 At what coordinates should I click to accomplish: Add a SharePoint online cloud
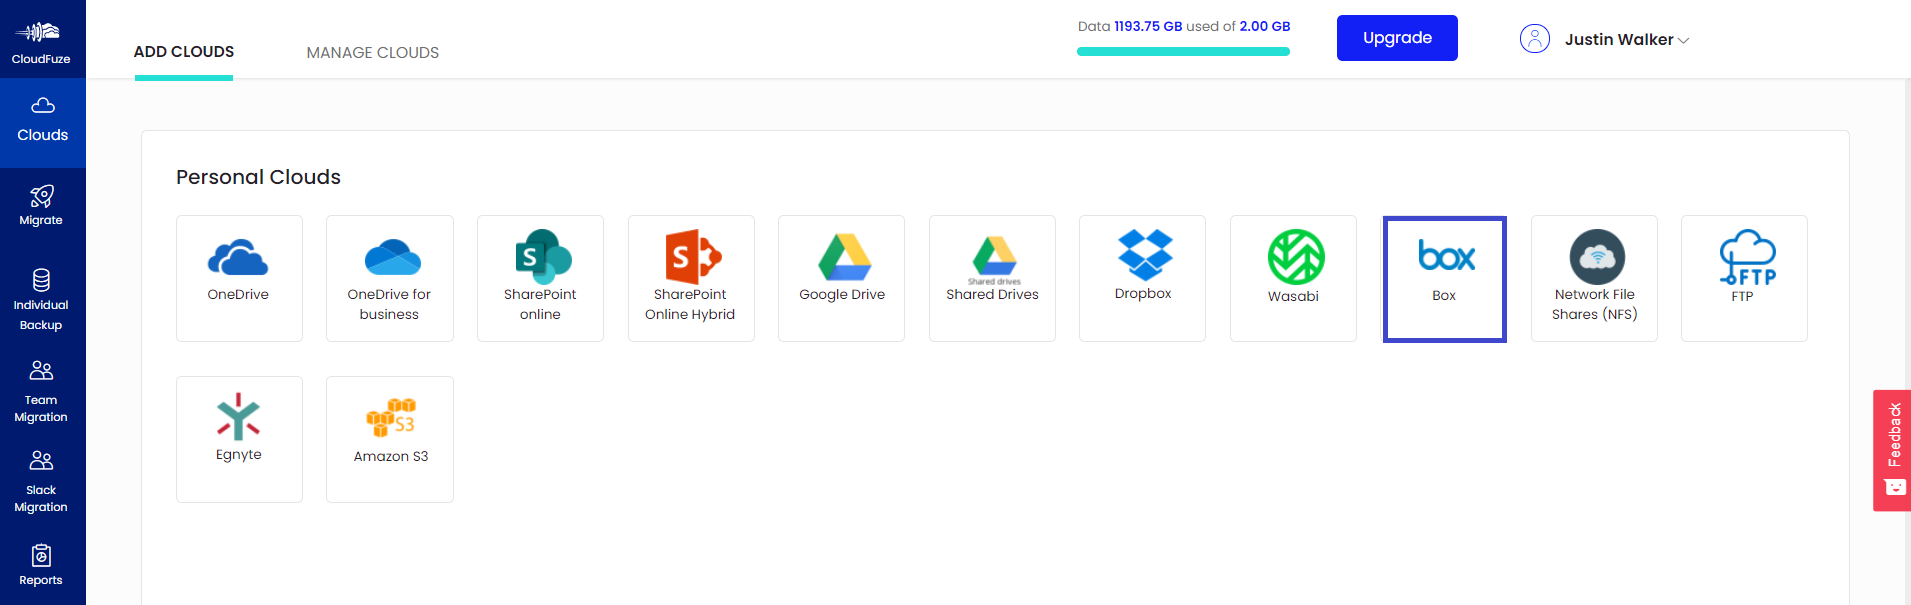[x=540, y=278]
